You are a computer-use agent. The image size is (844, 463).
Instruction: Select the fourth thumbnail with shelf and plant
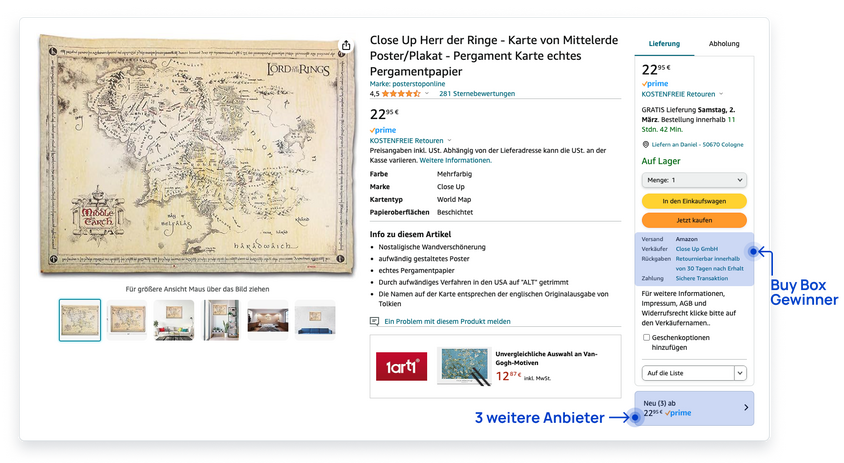click(x=221, y=320)
